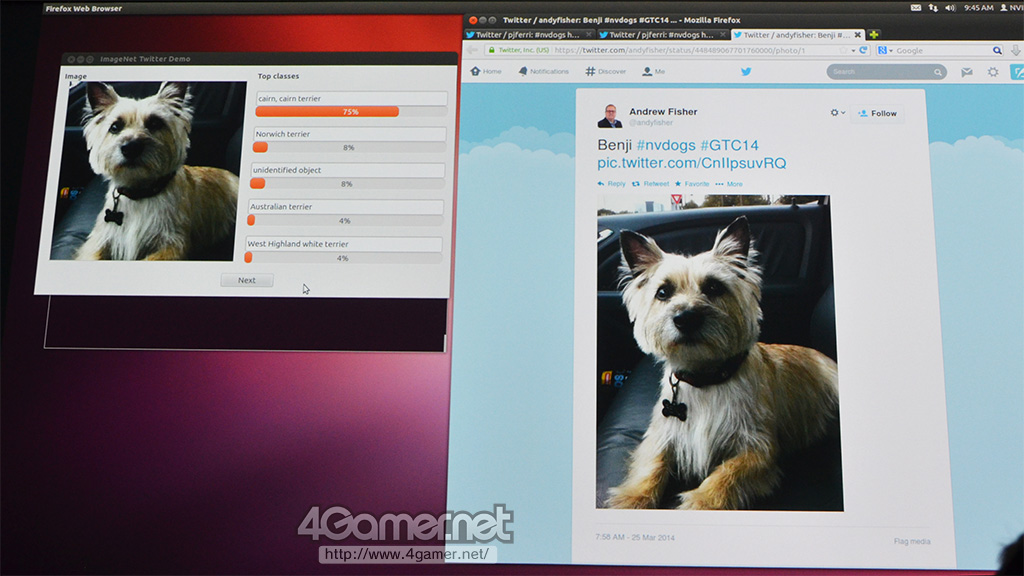Click Andrew Fisher's avatar photo

(x=610, y=116)
